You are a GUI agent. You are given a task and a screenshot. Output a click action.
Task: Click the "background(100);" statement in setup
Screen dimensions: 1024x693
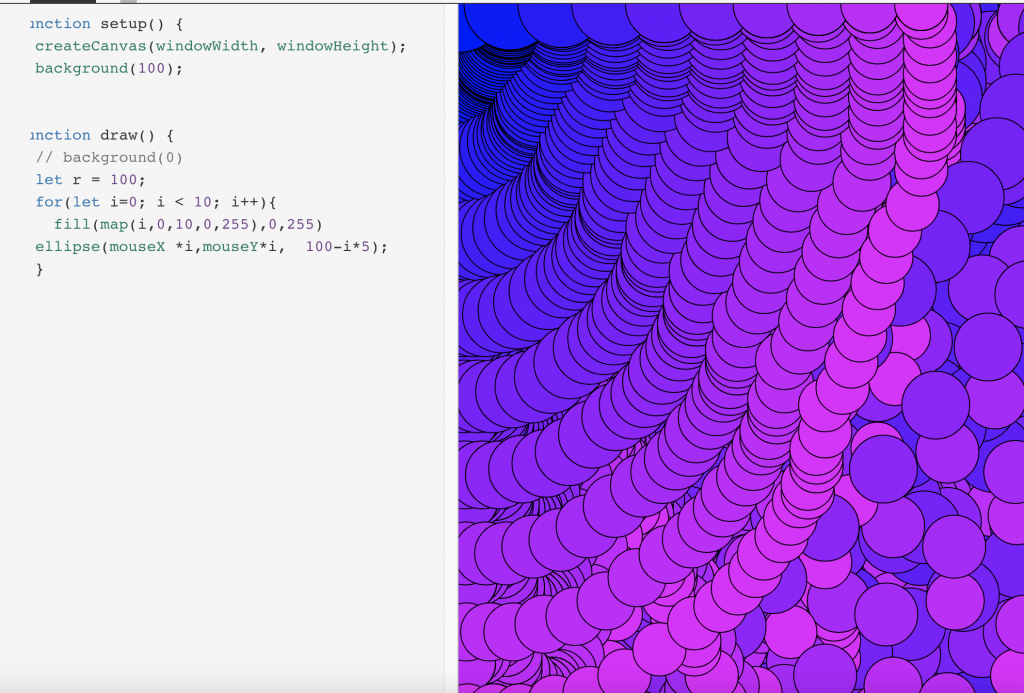[x=109, y=69]
